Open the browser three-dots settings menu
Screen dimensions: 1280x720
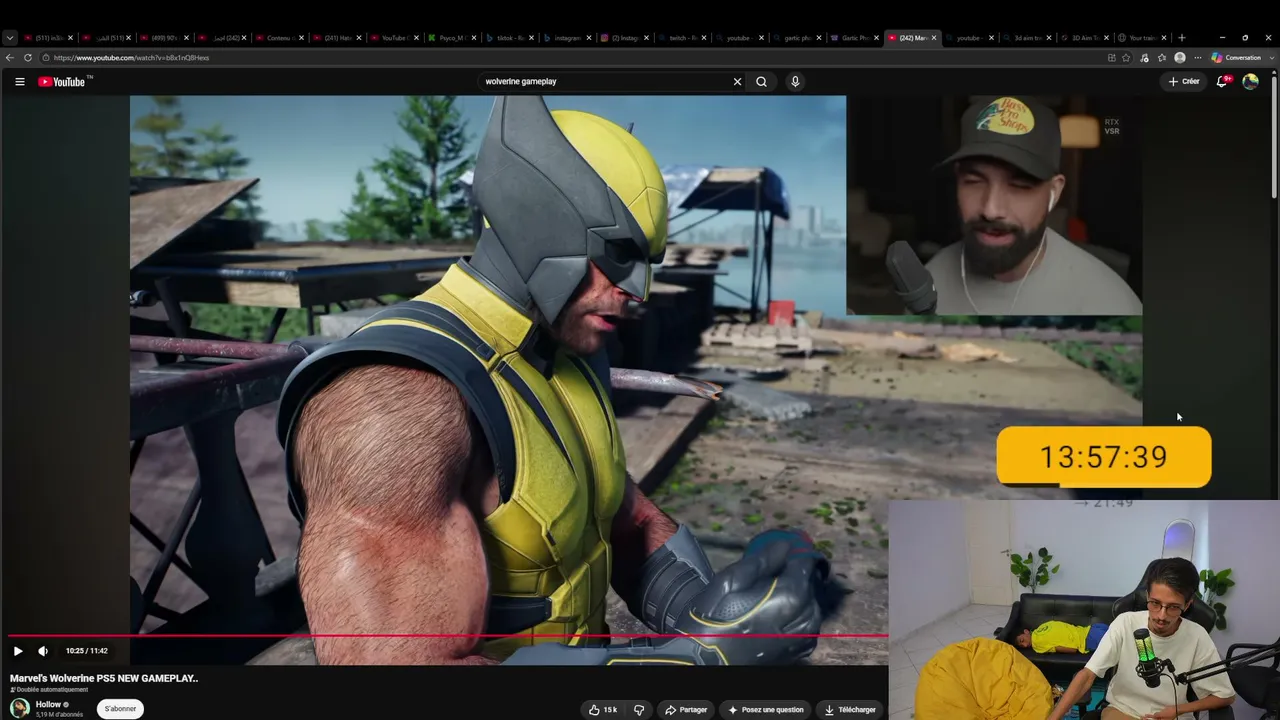pyautogui.click(x=1198, y=58)
